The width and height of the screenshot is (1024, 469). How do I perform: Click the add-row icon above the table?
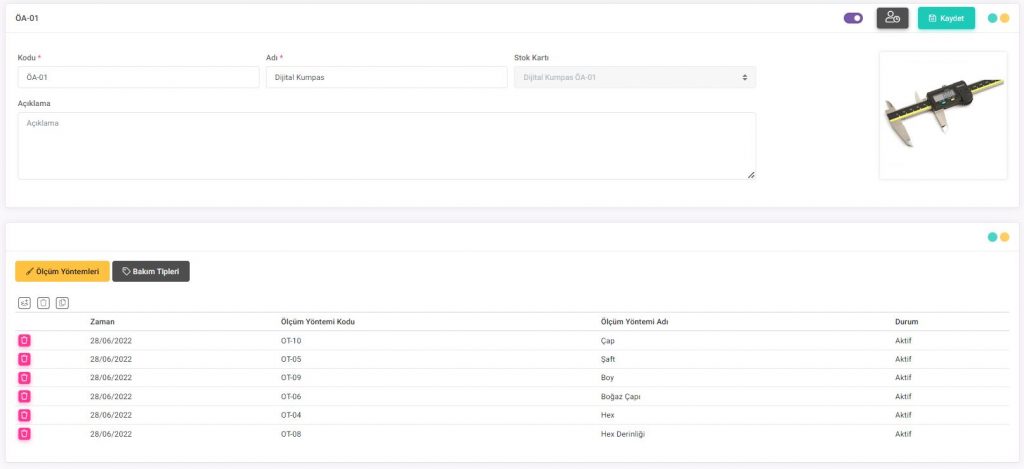[x=25, y=303]
